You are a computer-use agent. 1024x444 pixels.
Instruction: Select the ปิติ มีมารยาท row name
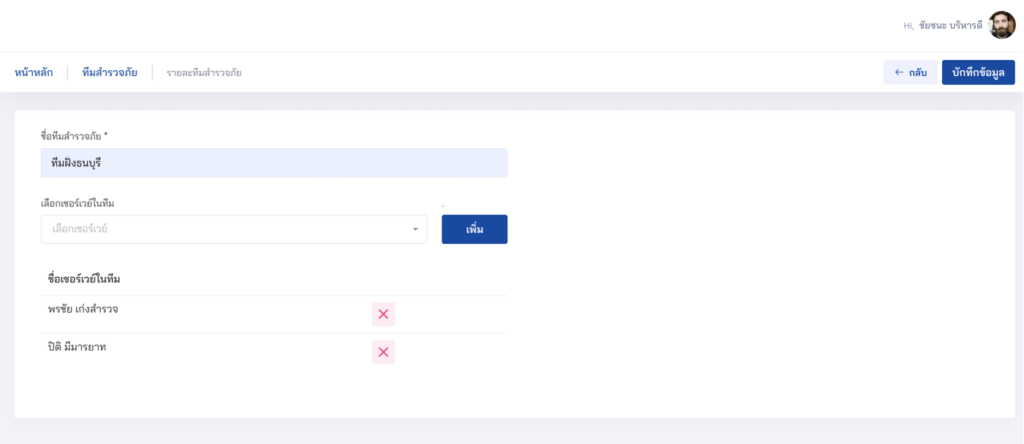[77, 347]
